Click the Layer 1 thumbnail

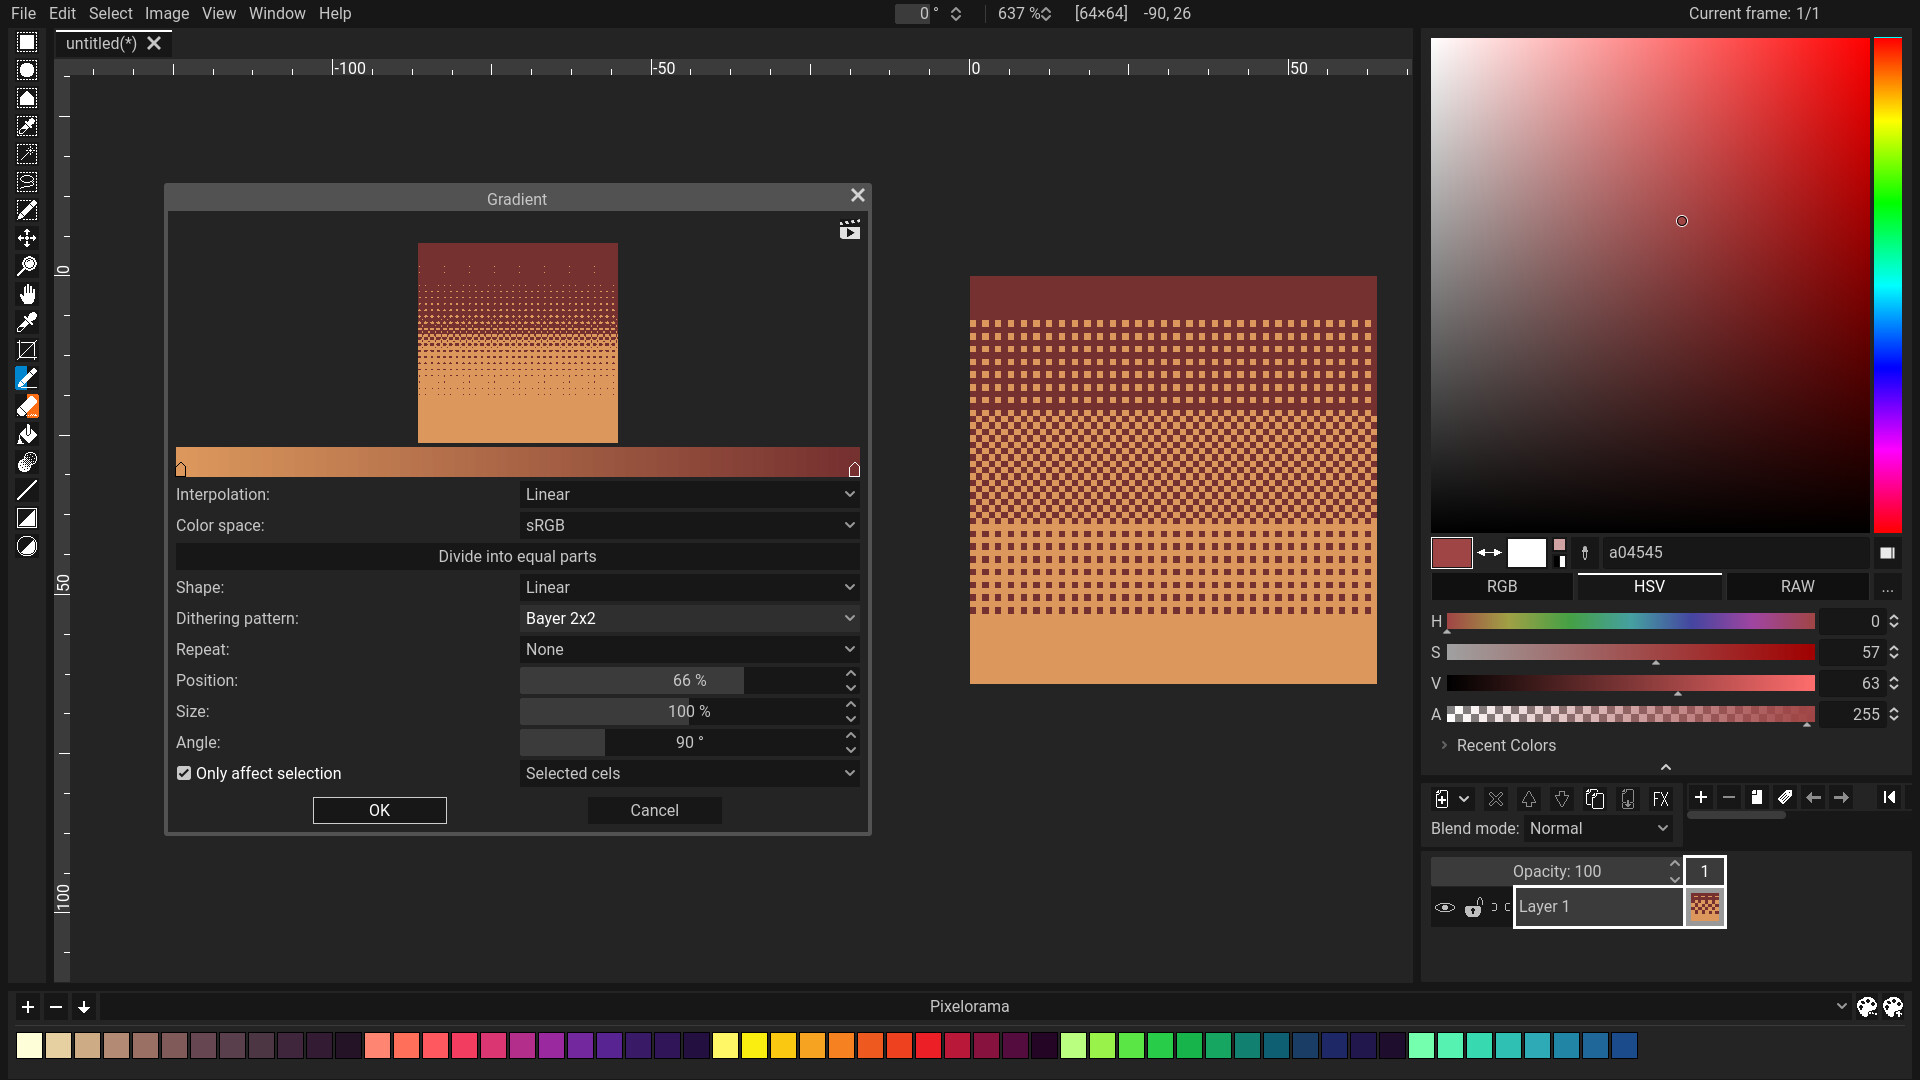point(1704,906)
